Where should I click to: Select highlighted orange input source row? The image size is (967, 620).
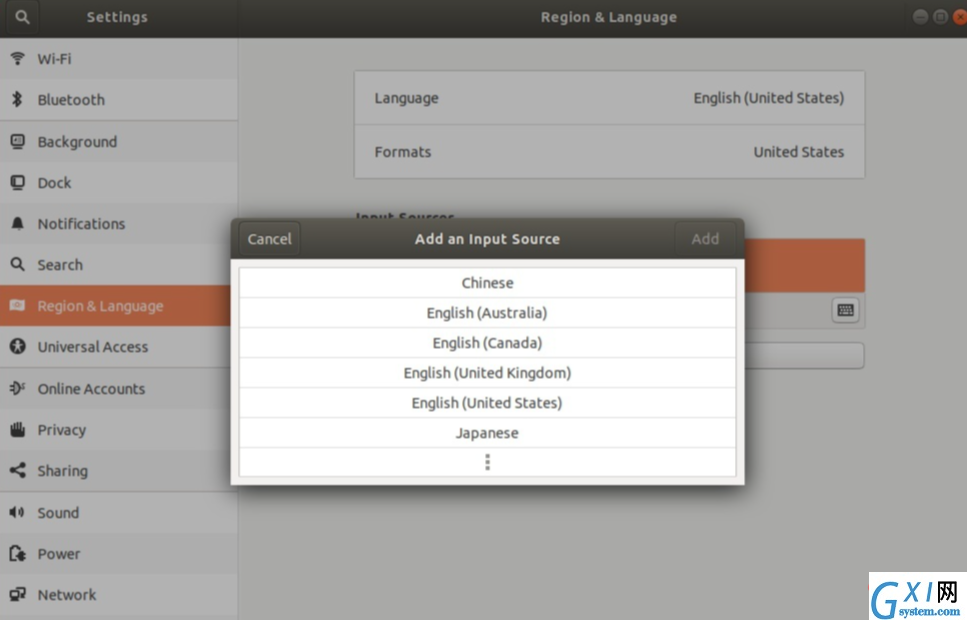(804, 265)
